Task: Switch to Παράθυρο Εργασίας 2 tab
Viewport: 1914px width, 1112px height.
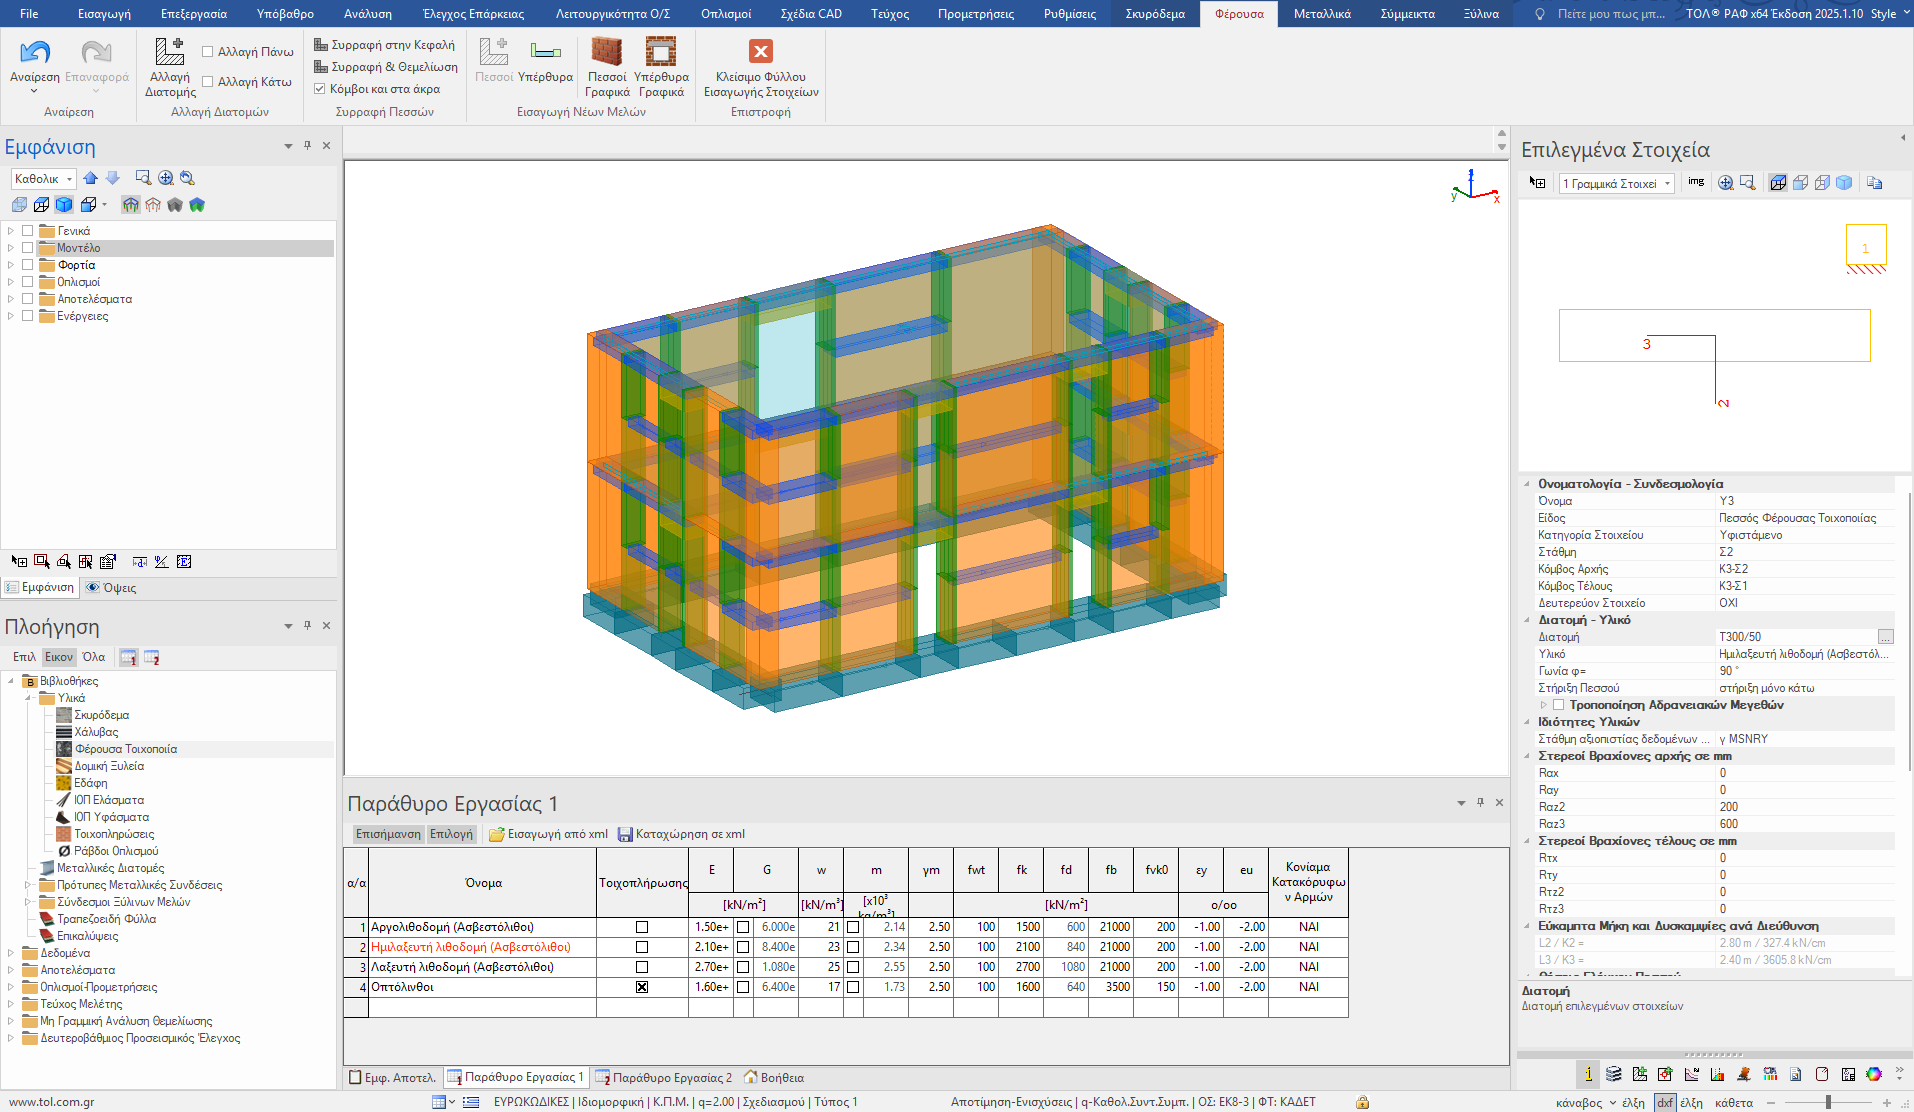Action: tap(664, 1077)
